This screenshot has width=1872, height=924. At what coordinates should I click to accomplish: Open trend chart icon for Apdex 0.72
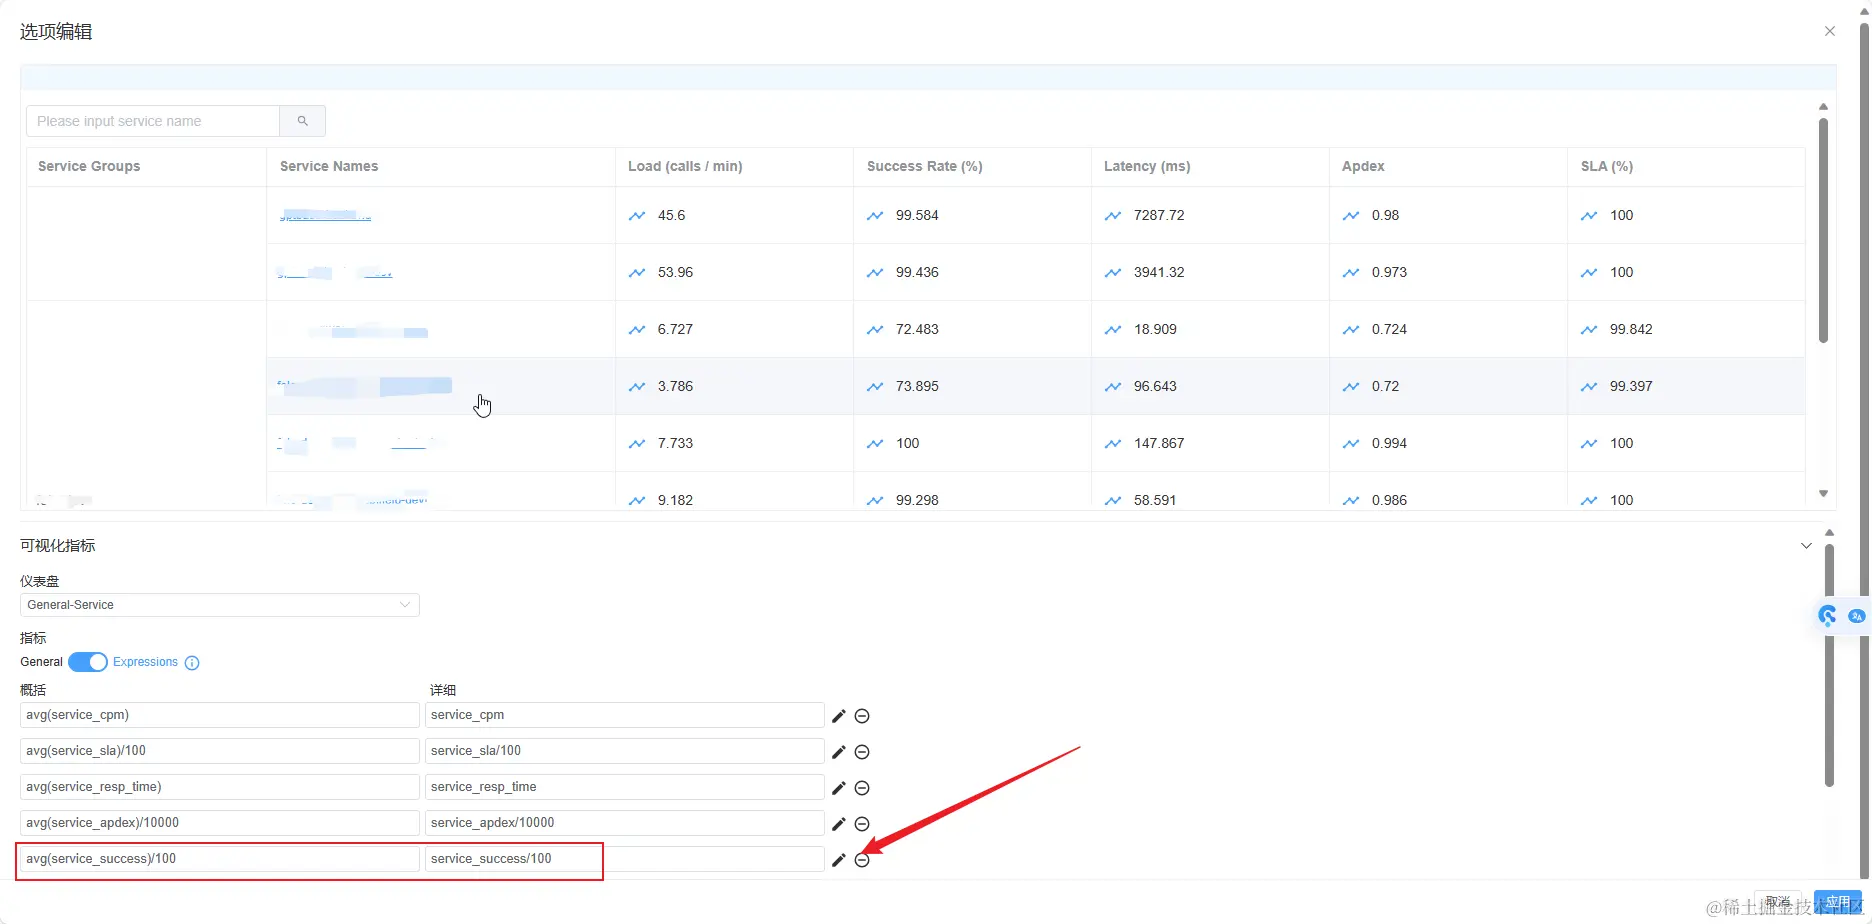1351,387
